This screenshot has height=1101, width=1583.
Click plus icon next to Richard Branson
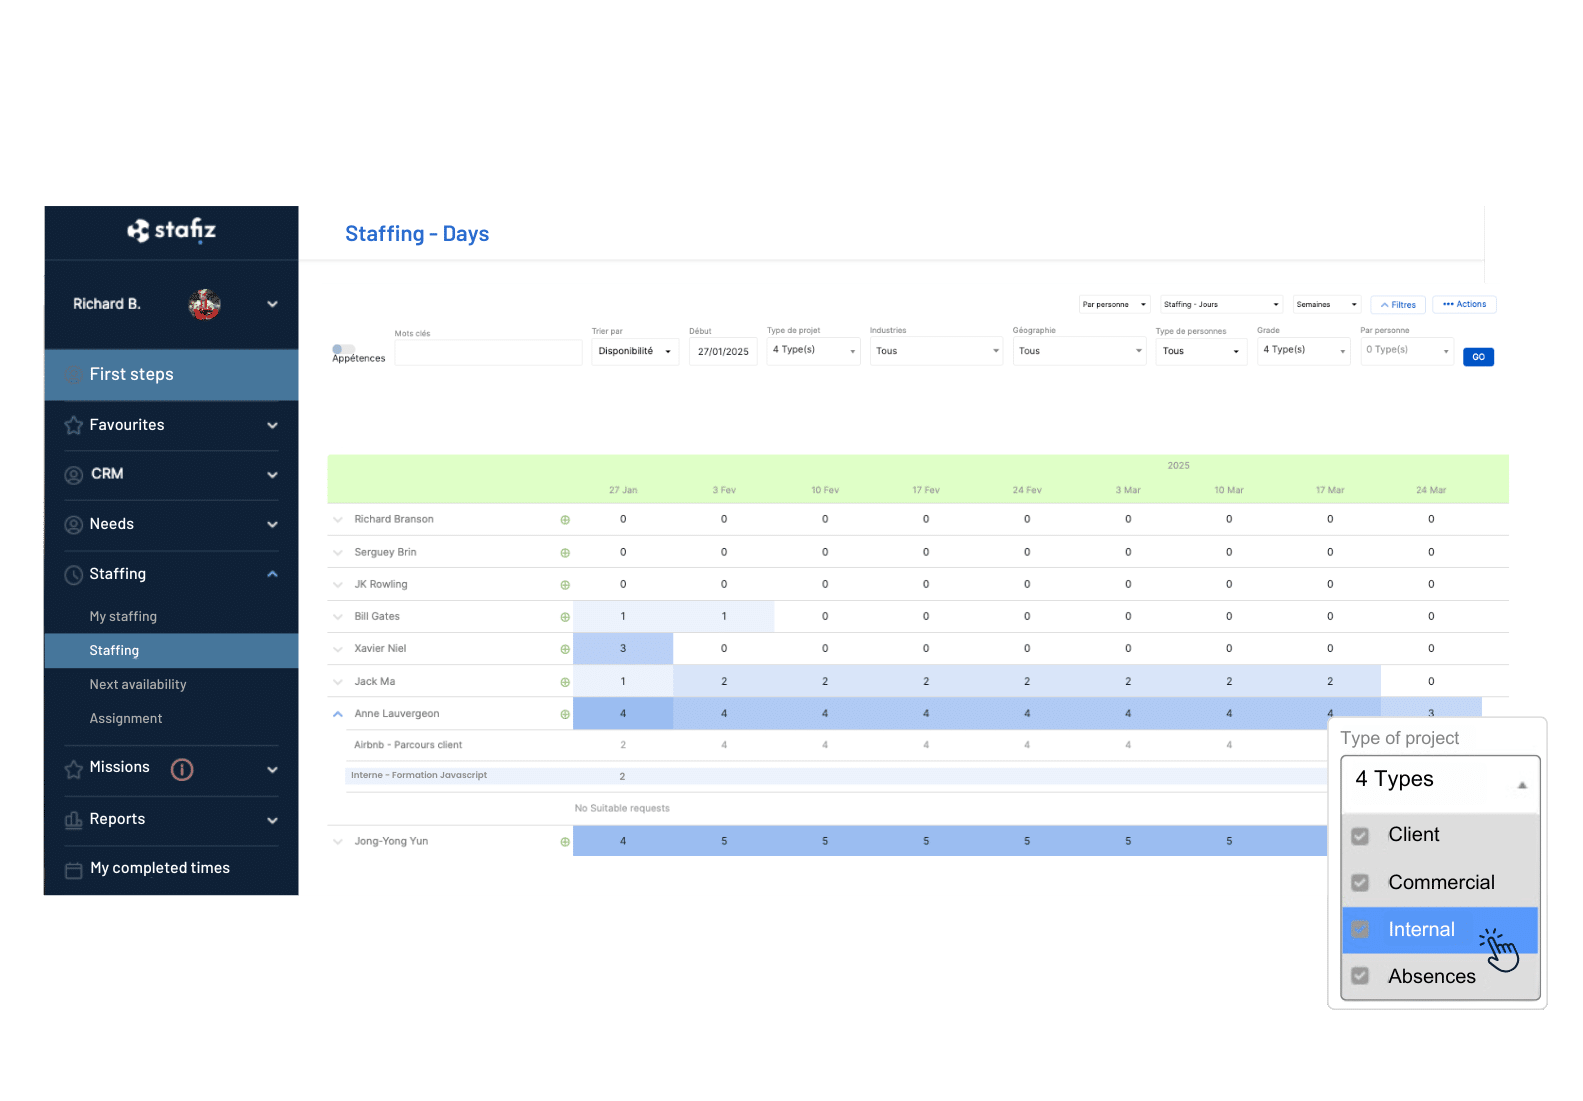coord(565,520)
